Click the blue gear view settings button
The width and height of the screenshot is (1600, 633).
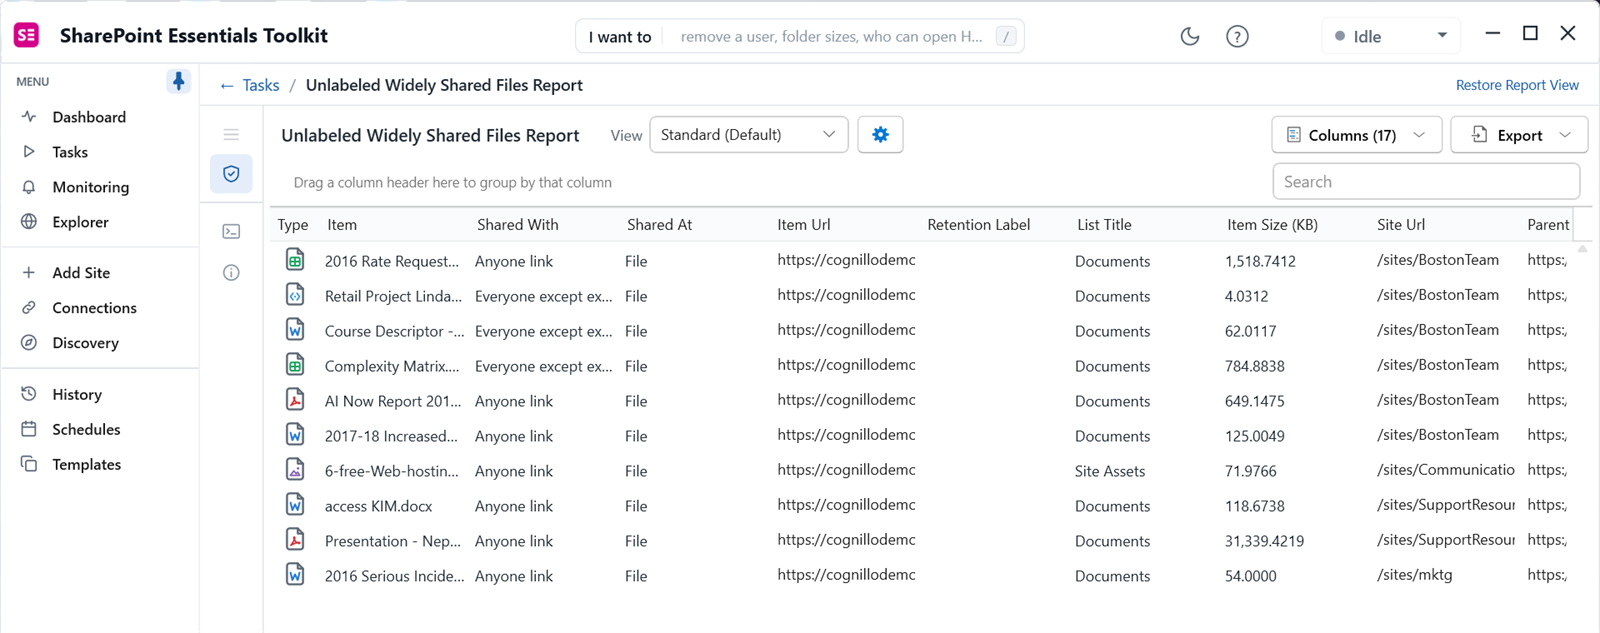click(x=880, y=135)
